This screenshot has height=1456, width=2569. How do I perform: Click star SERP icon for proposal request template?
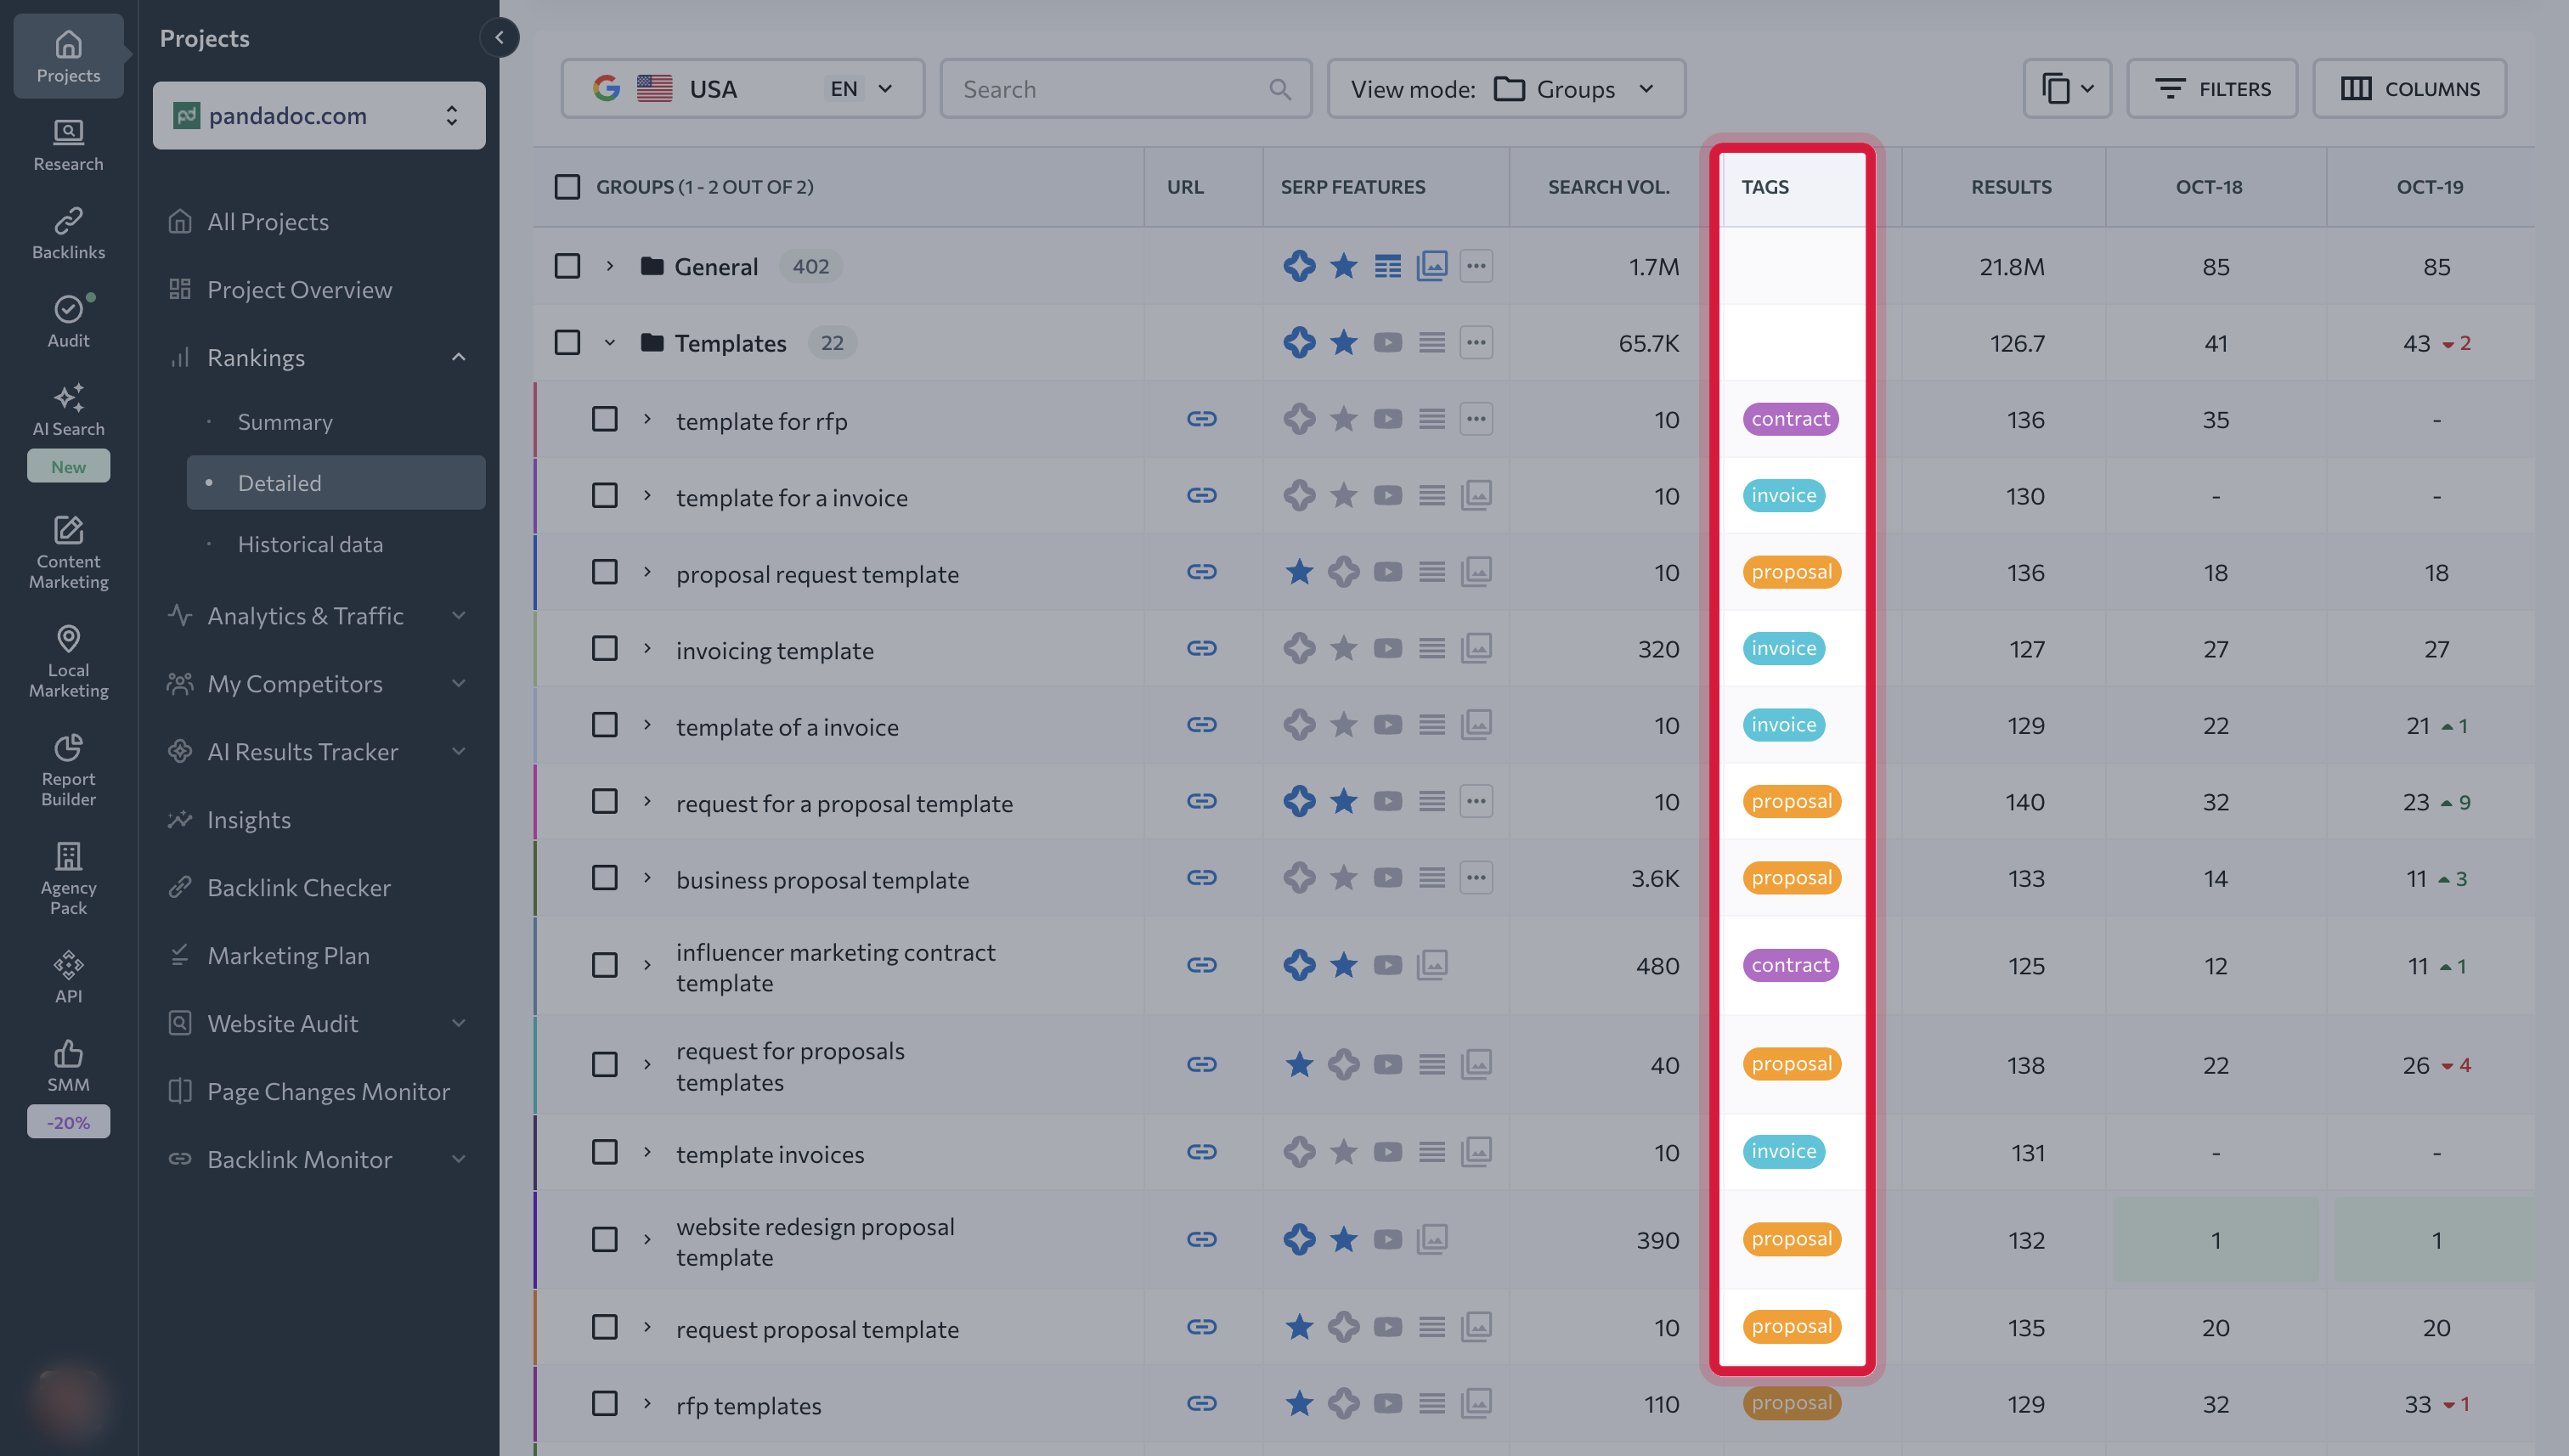pyautogui.click(x=1299, y=572)
